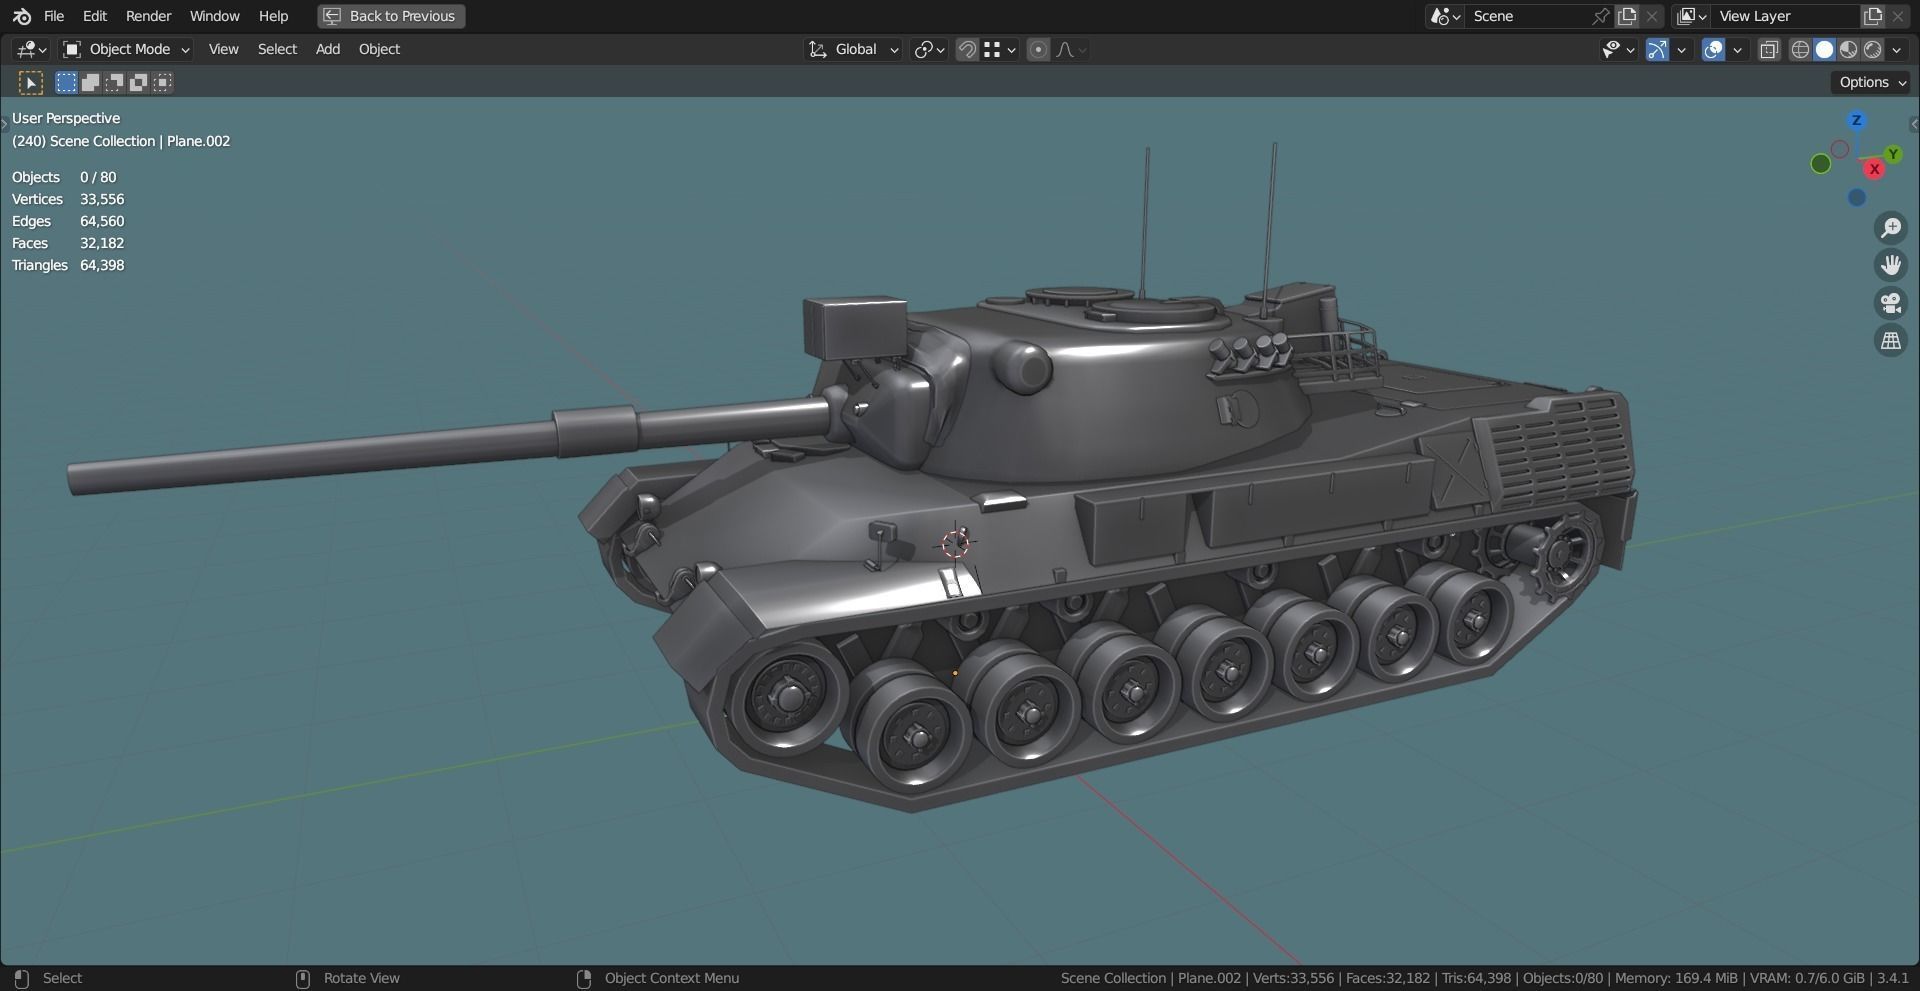1920x991 pixels.
Task: Select the Tweak tool in the toolbar
Action: coord(30,82)
